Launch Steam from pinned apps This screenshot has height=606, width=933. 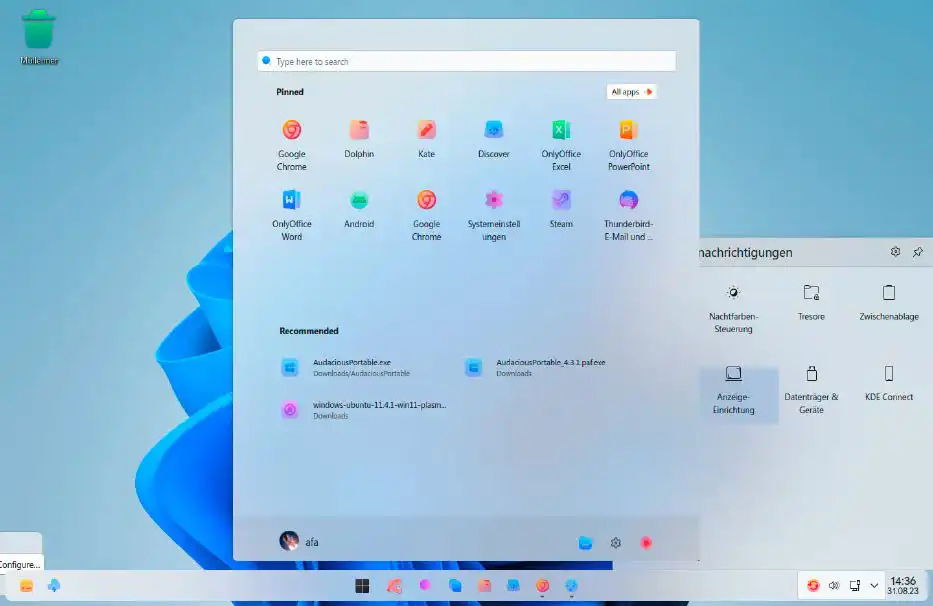coord(561,209)
